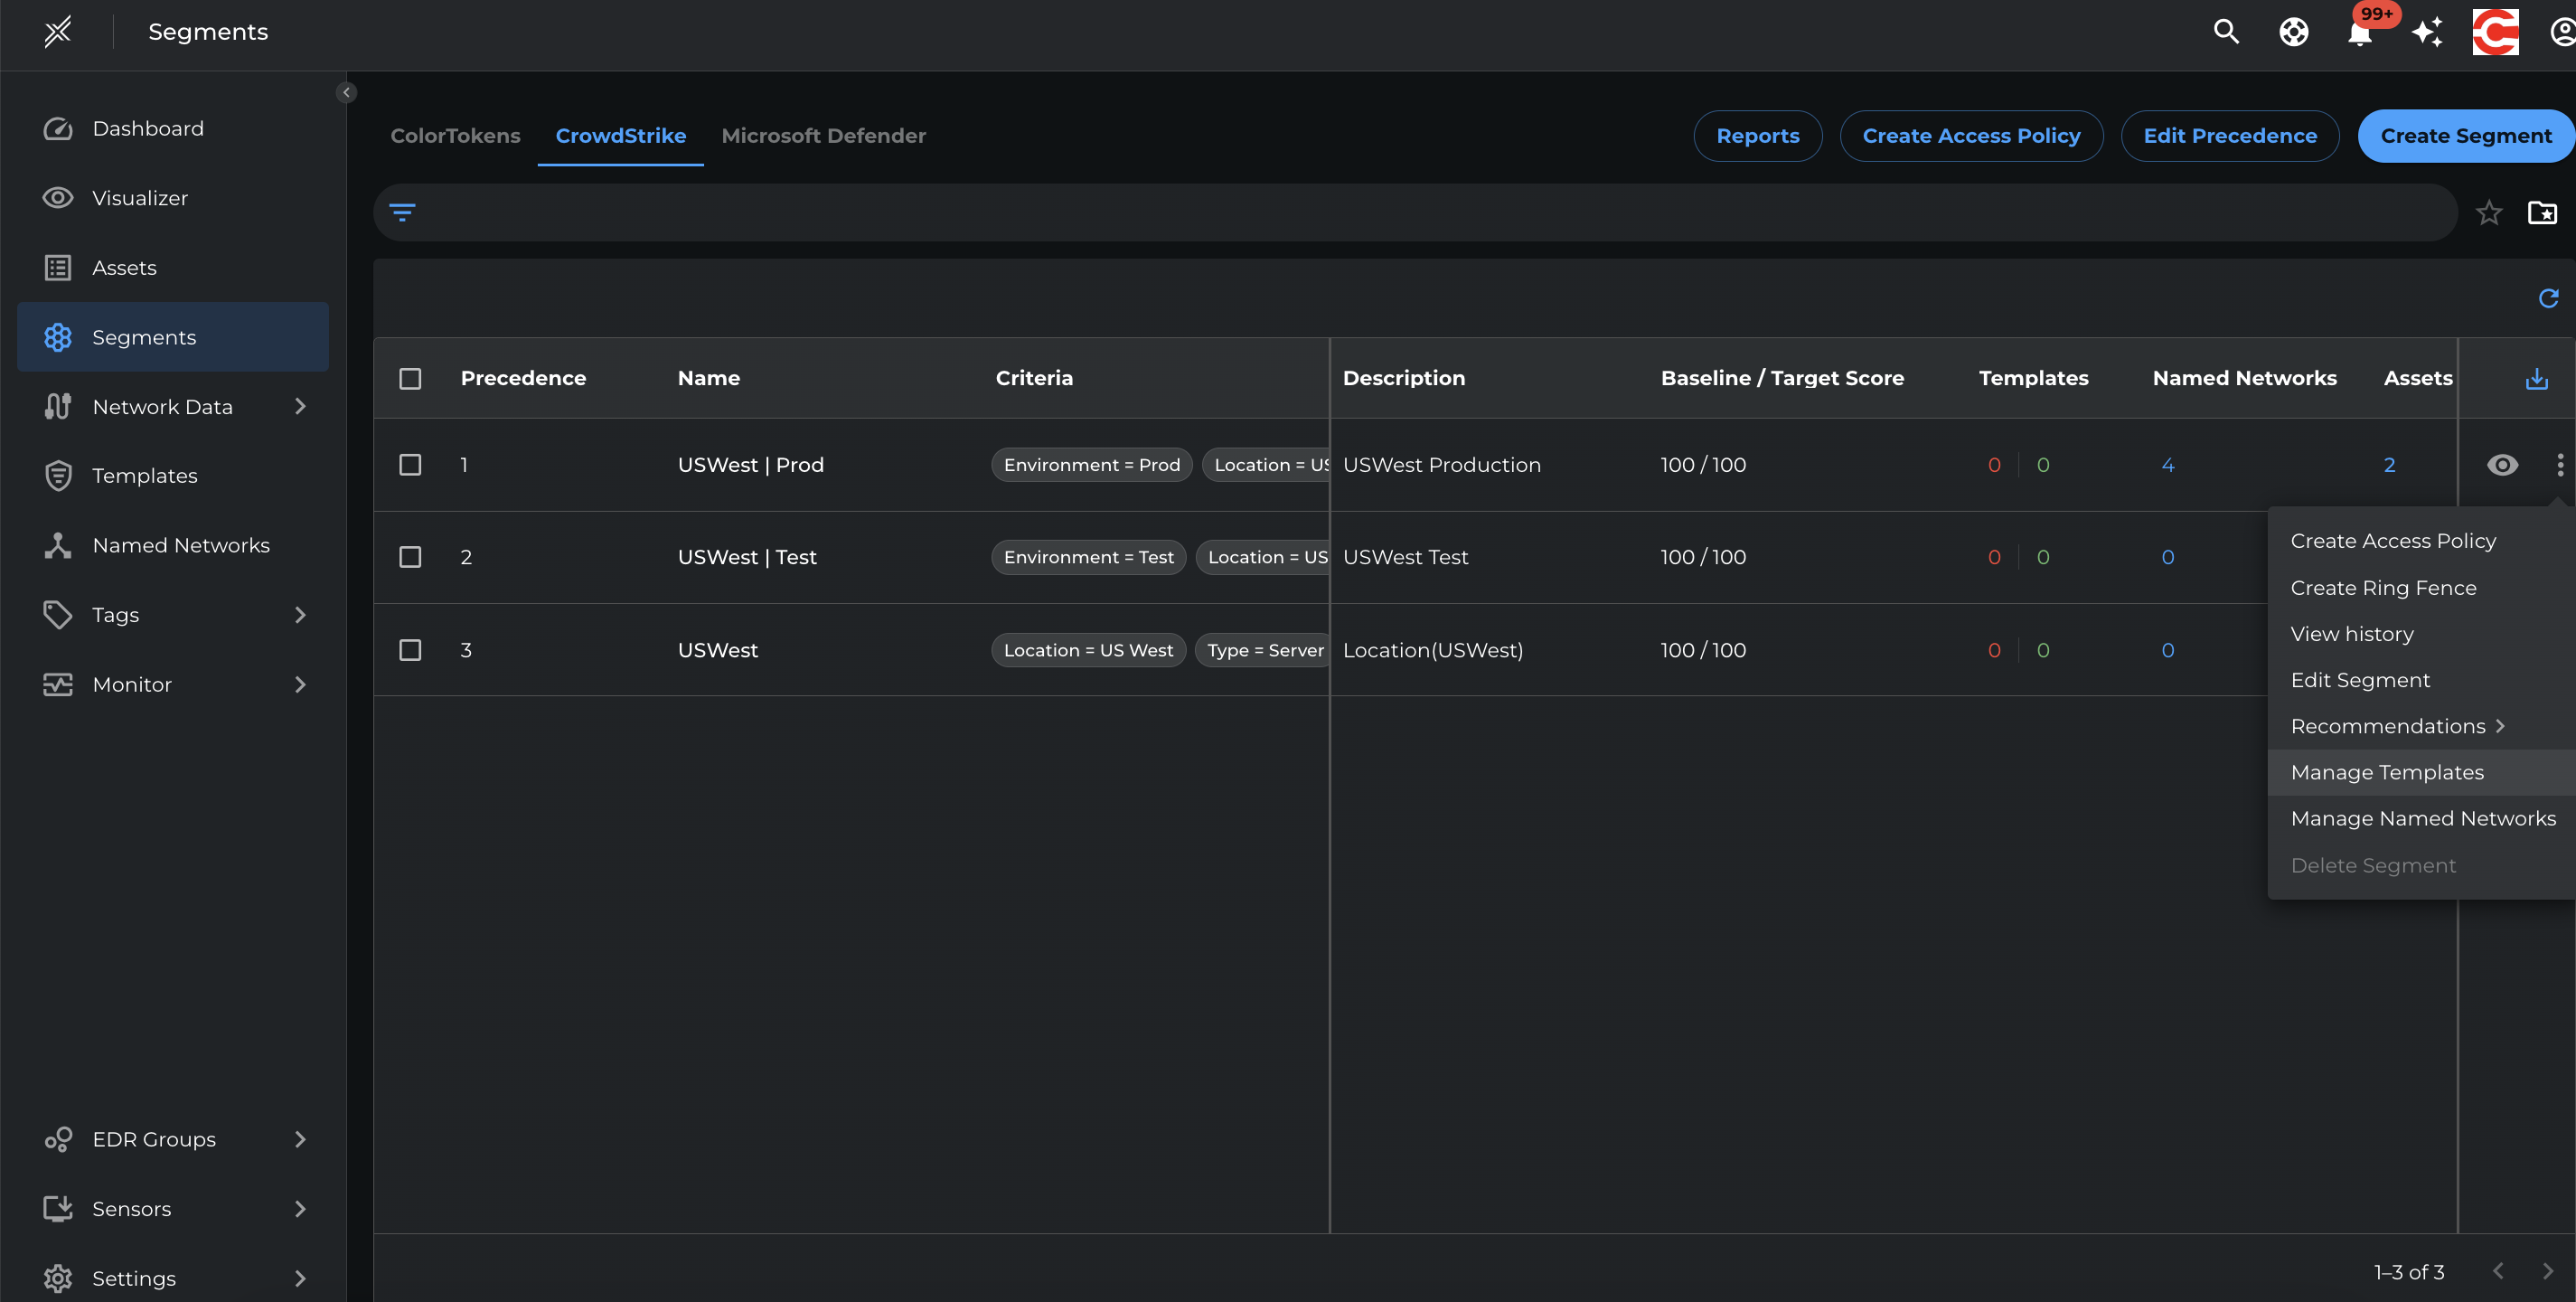This screenshot has width=2576, height=1302.
Task: Switch to the Microsoft Defender tab
Action: (823, 136)
